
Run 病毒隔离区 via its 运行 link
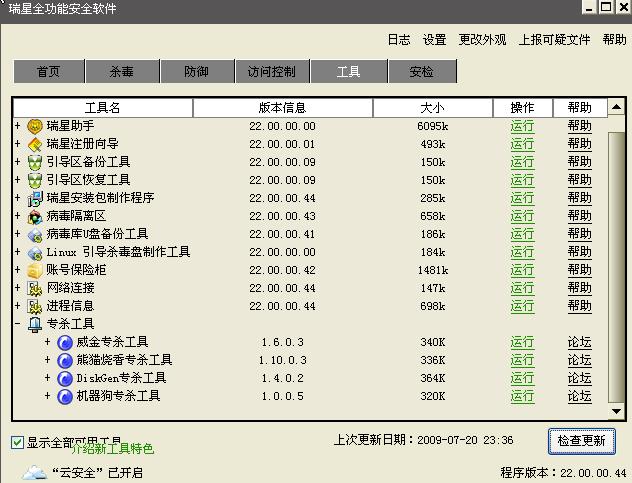[522, 216]
